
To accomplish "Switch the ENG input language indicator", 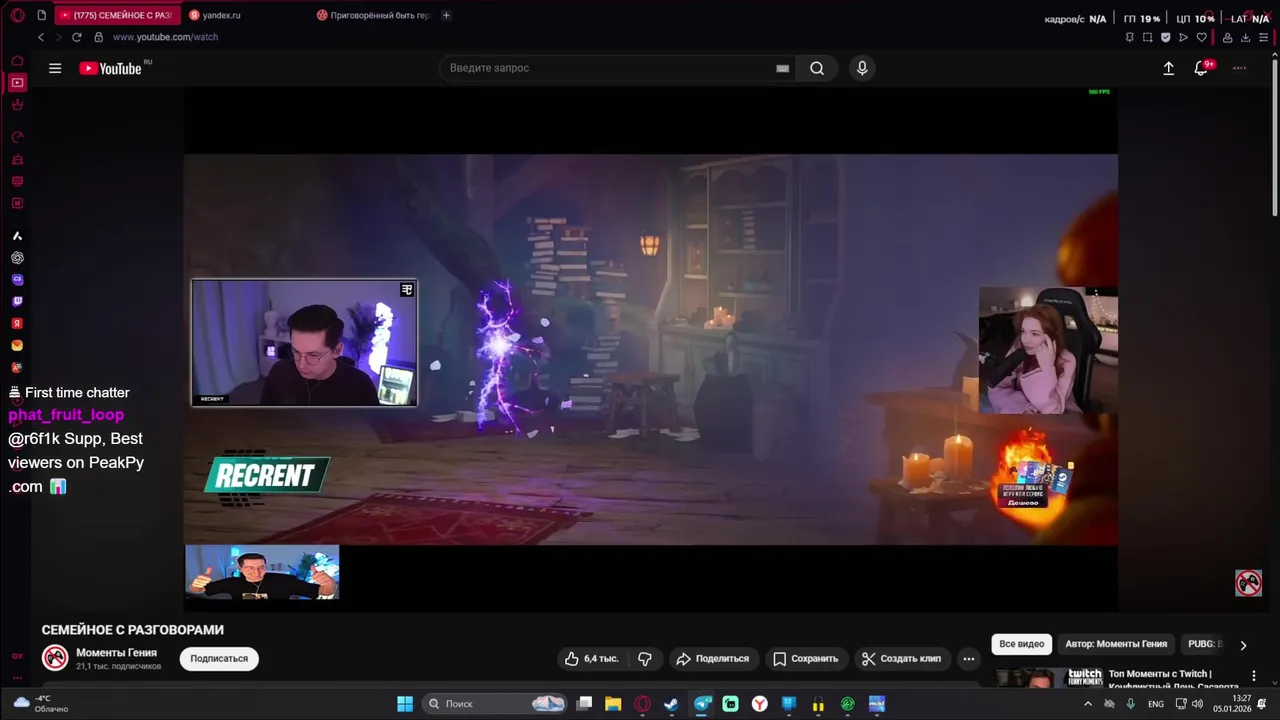I will [x=1156, y=704].
